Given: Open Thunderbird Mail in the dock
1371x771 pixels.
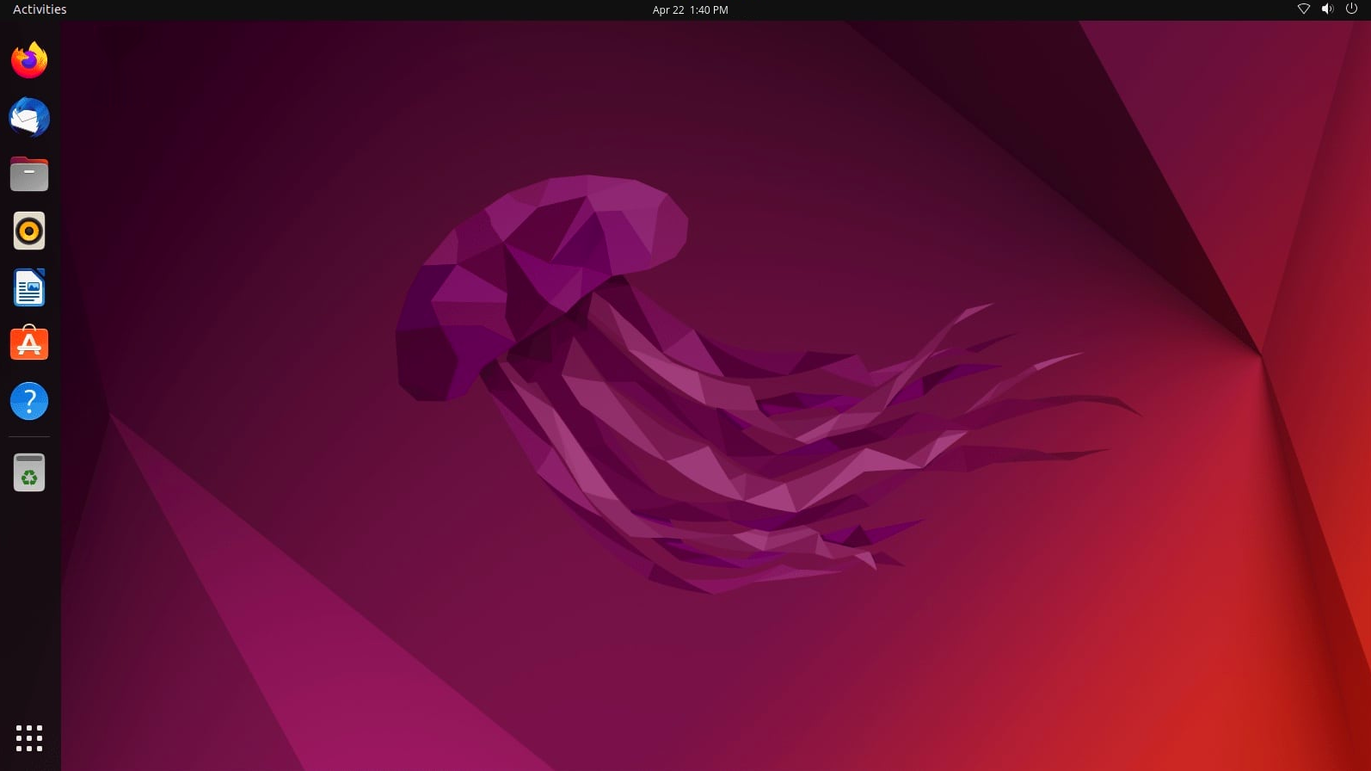Looking at the screenshot, I should coord(29,117).
